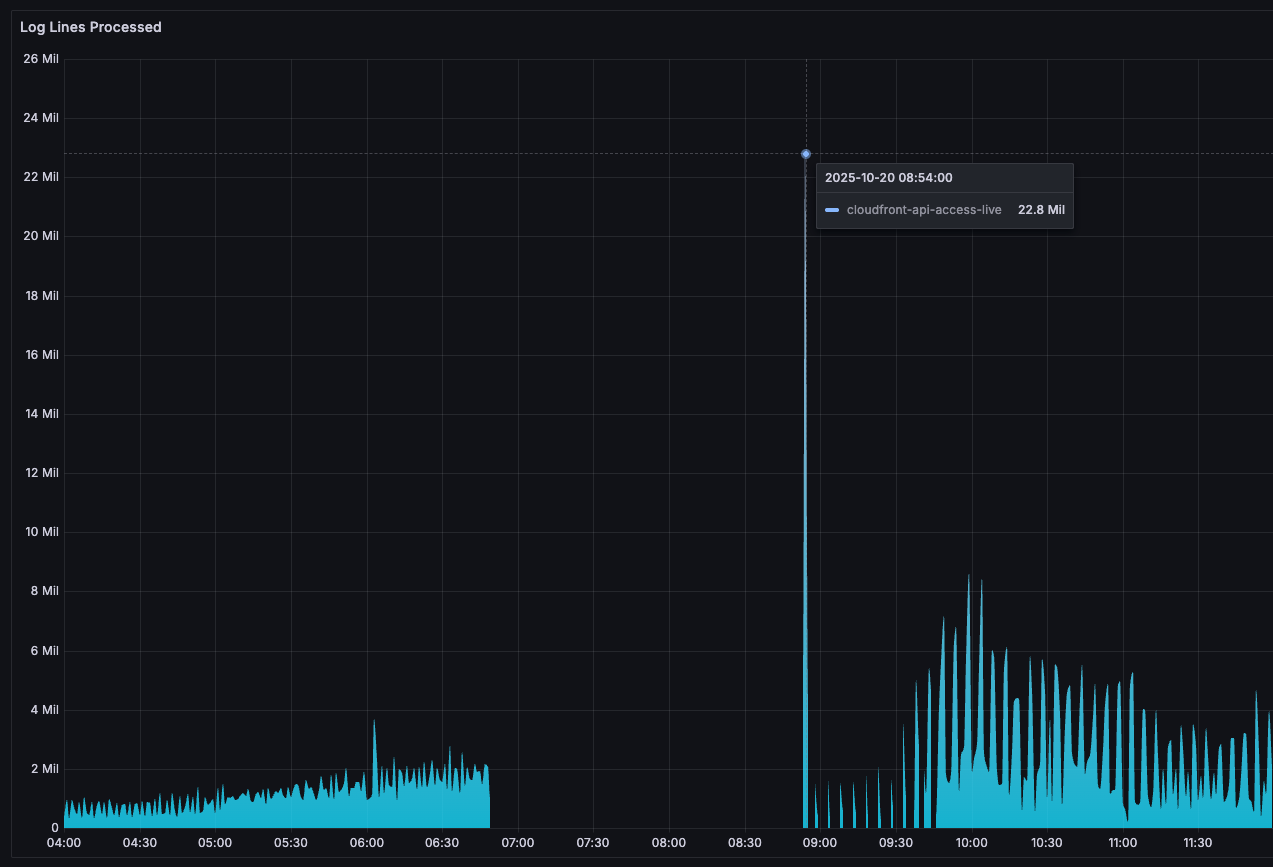Click the 08:30 time axis label
1273x867 pixels.
pos(744,843)
